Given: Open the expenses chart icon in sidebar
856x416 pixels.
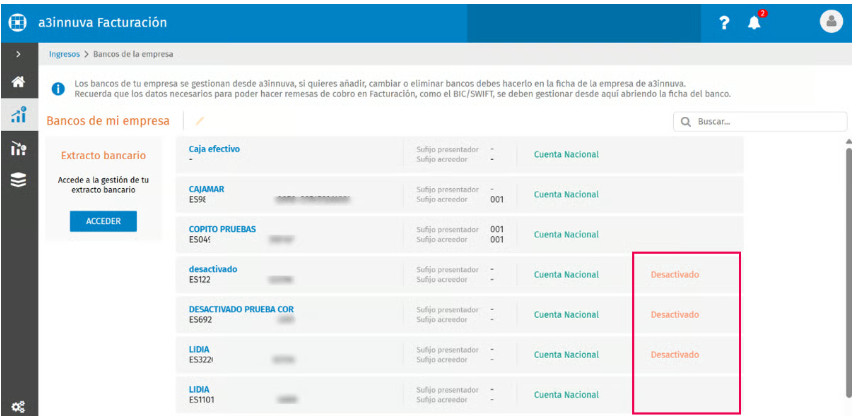Looking at the screenshot, I should (19, 147).
